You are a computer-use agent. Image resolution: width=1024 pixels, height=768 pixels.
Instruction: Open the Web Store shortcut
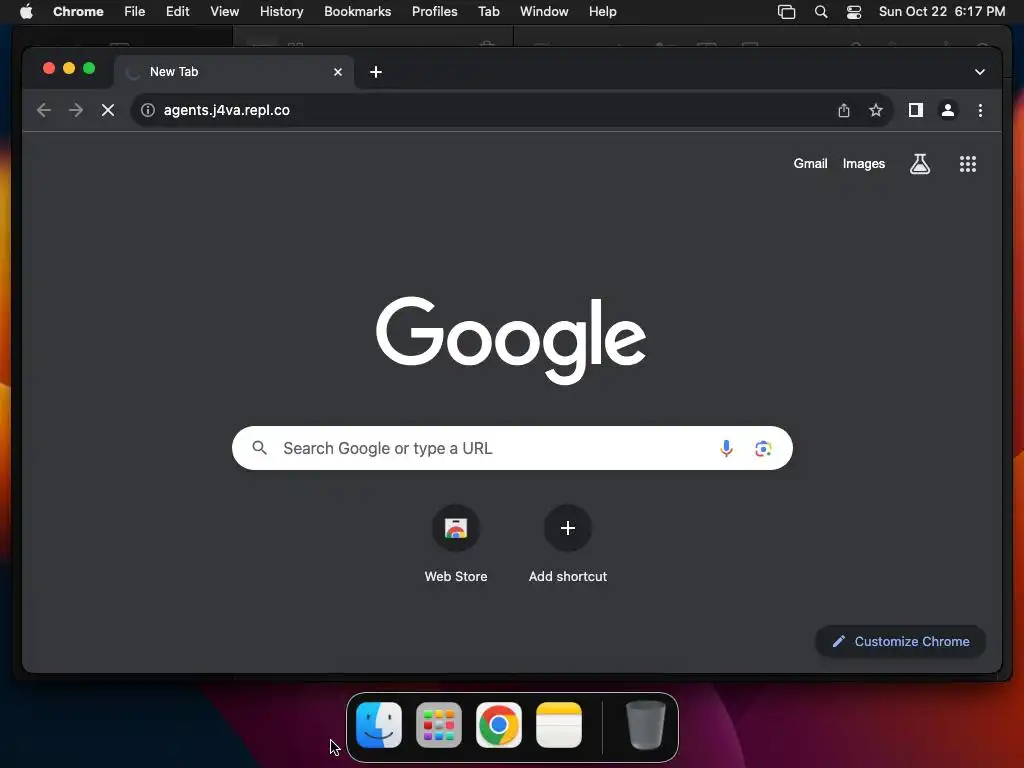(456, 543)
